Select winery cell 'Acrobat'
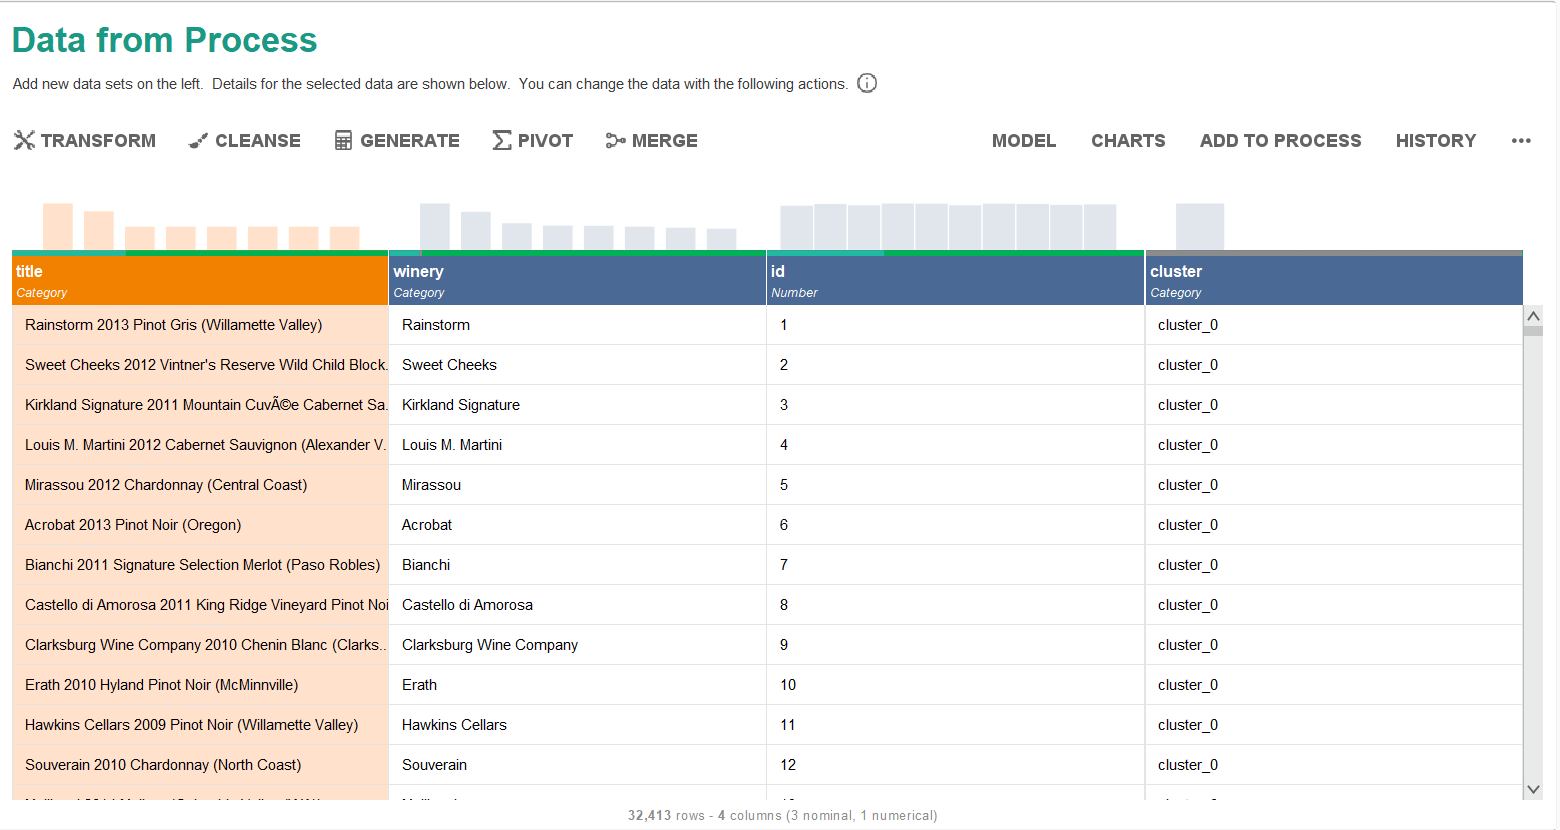 tap(577, 525)
